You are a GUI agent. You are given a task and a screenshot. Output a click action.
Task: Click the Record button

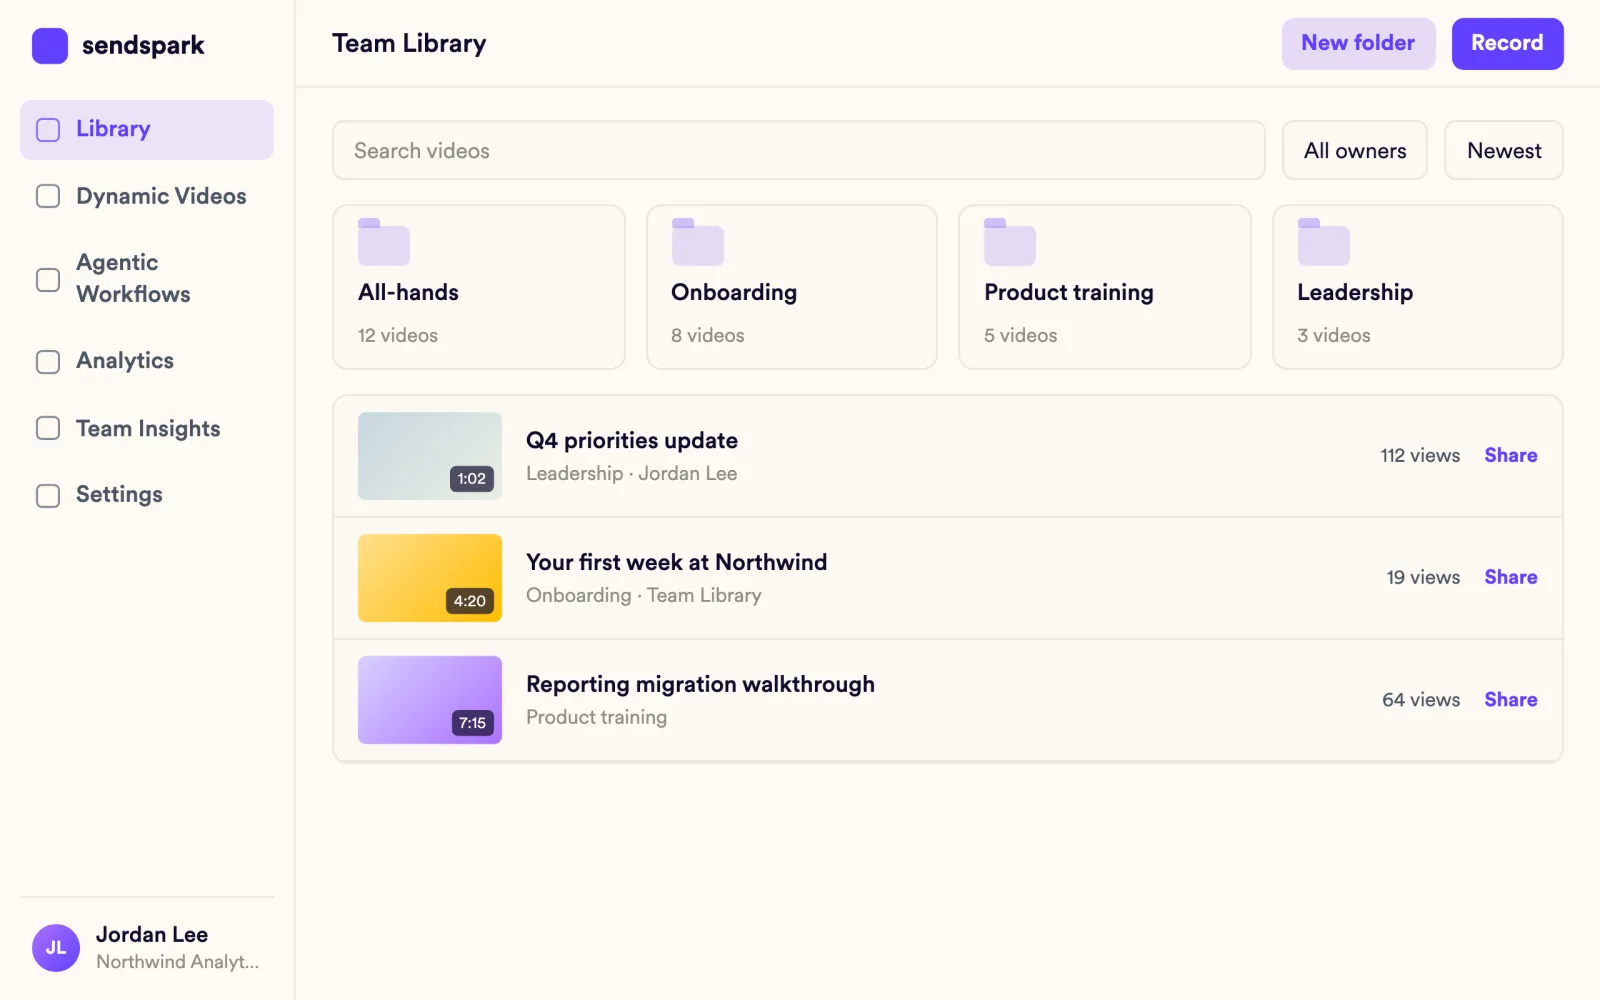1507,44
